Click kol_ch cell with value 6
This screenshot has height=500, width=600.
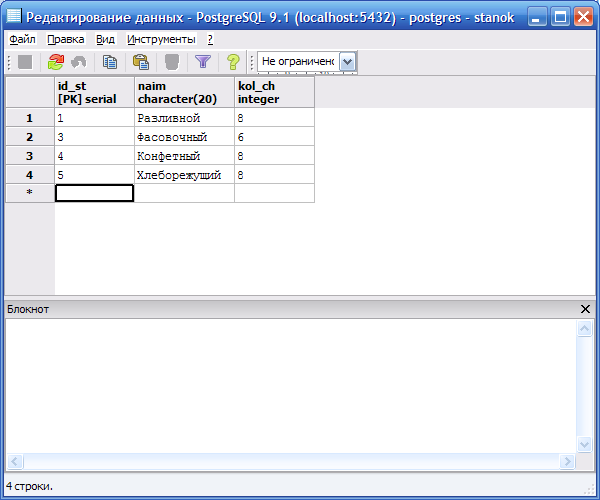(x=274, y=137)
